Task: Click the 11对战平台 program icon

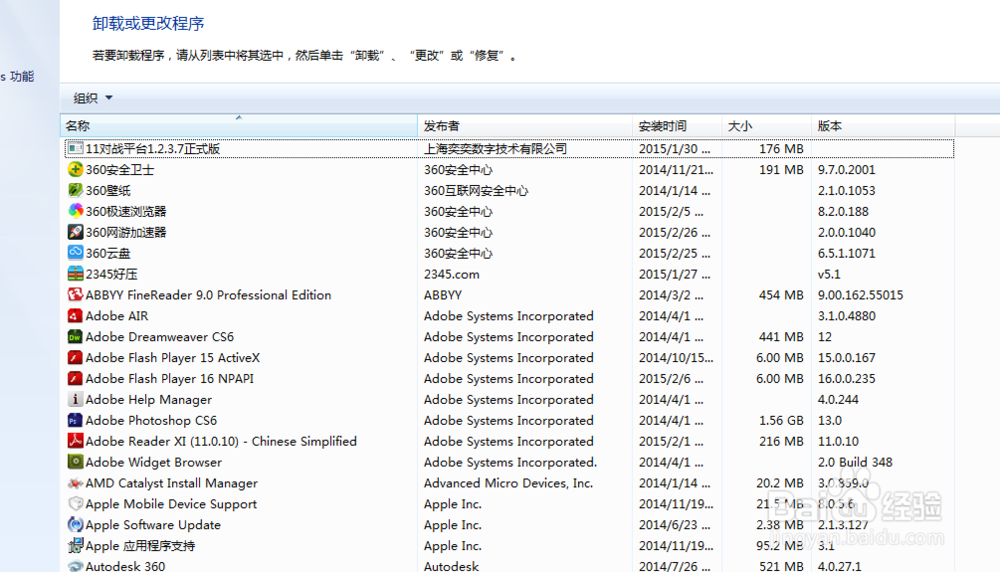Action: click(x=75, y=149)
